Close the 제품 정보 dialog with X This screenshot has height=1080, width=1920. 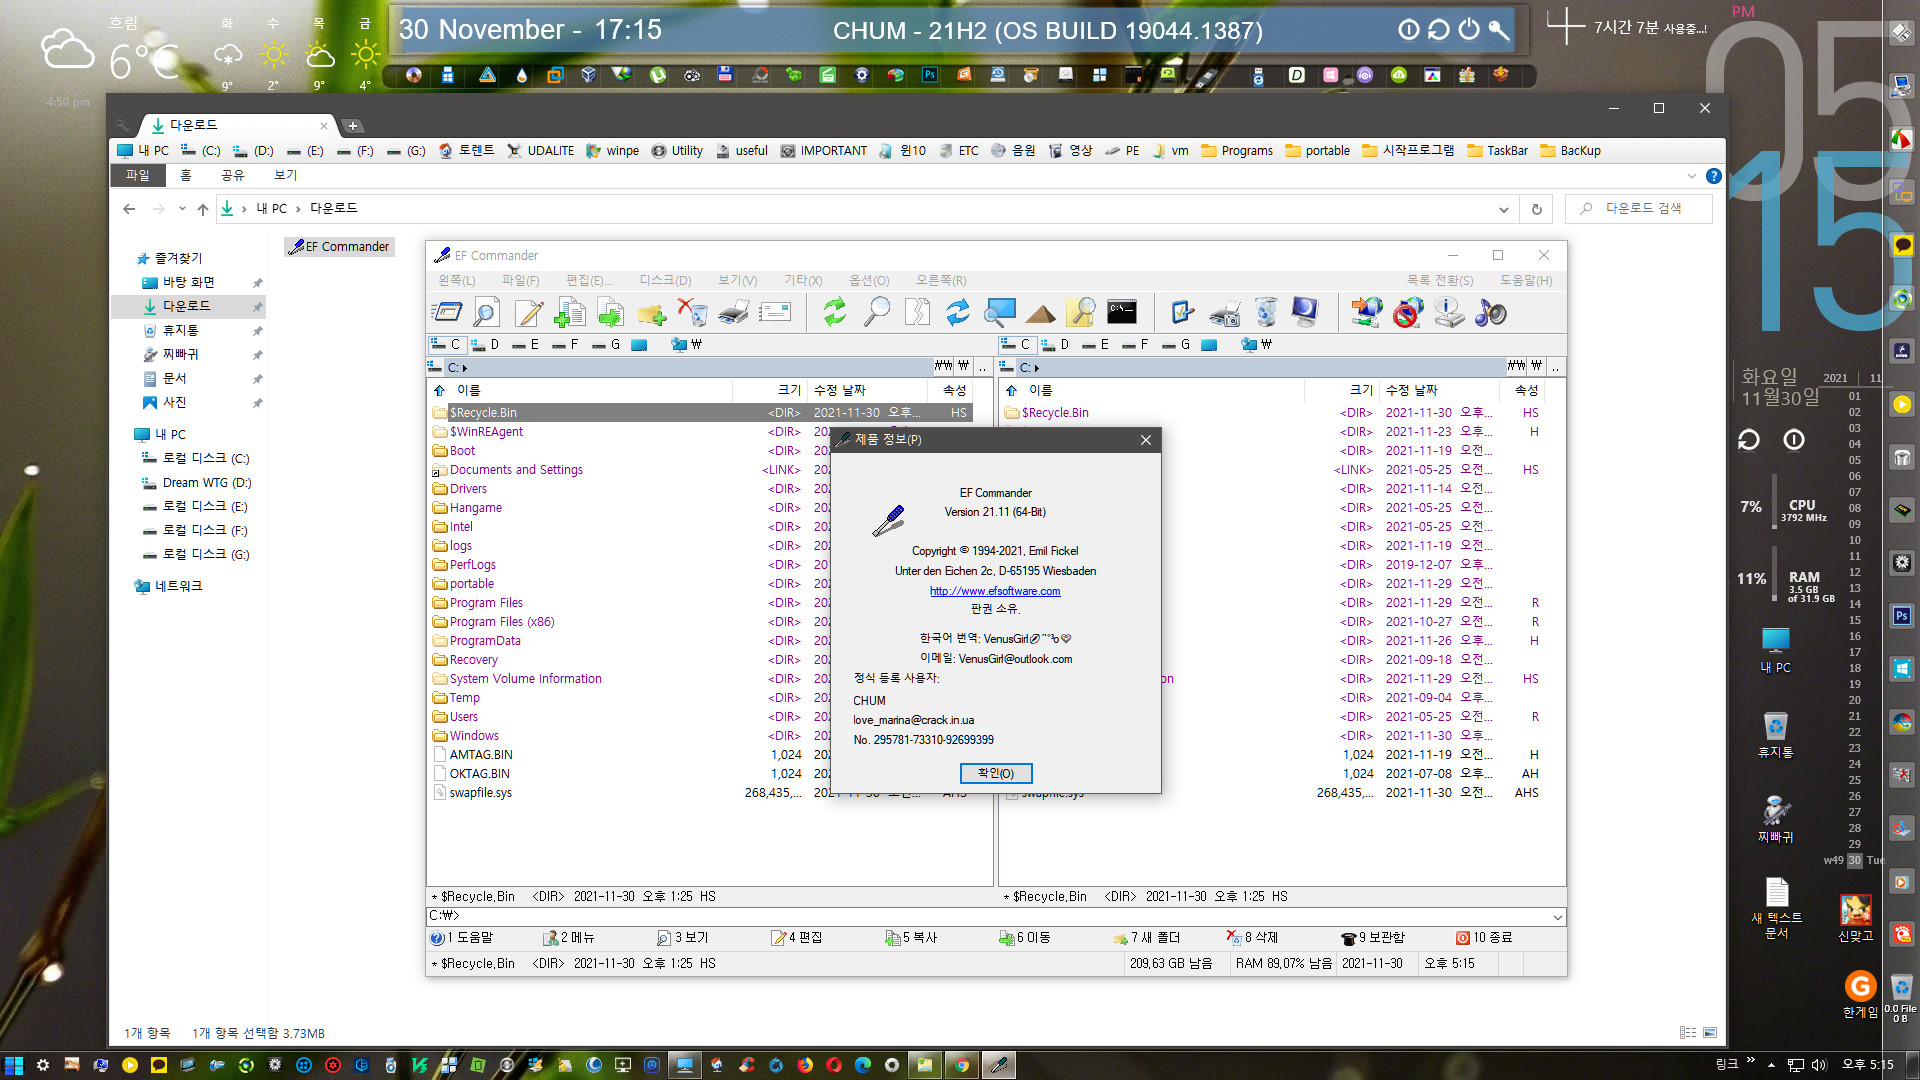point(1146,440)
